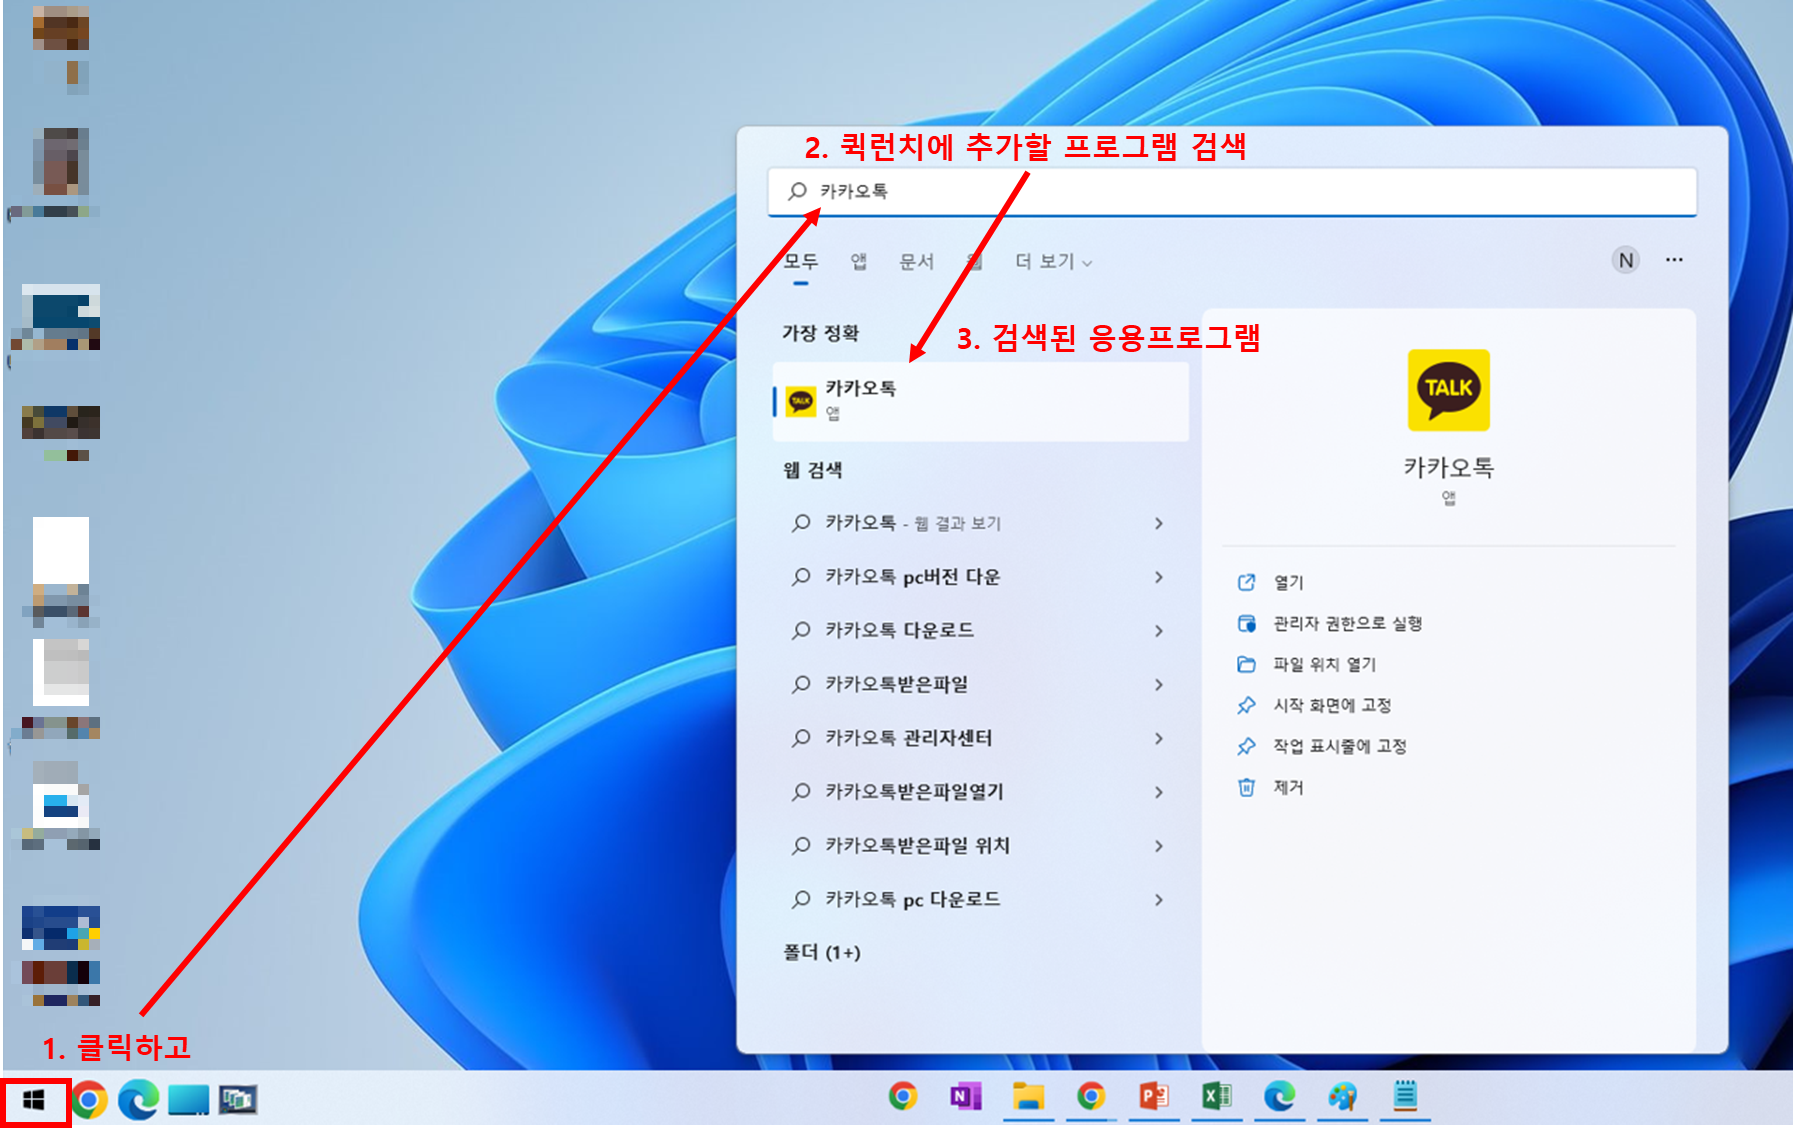Click the Windows Start button
The height and width of the screenshot is (1128, 1793).
34,1100
